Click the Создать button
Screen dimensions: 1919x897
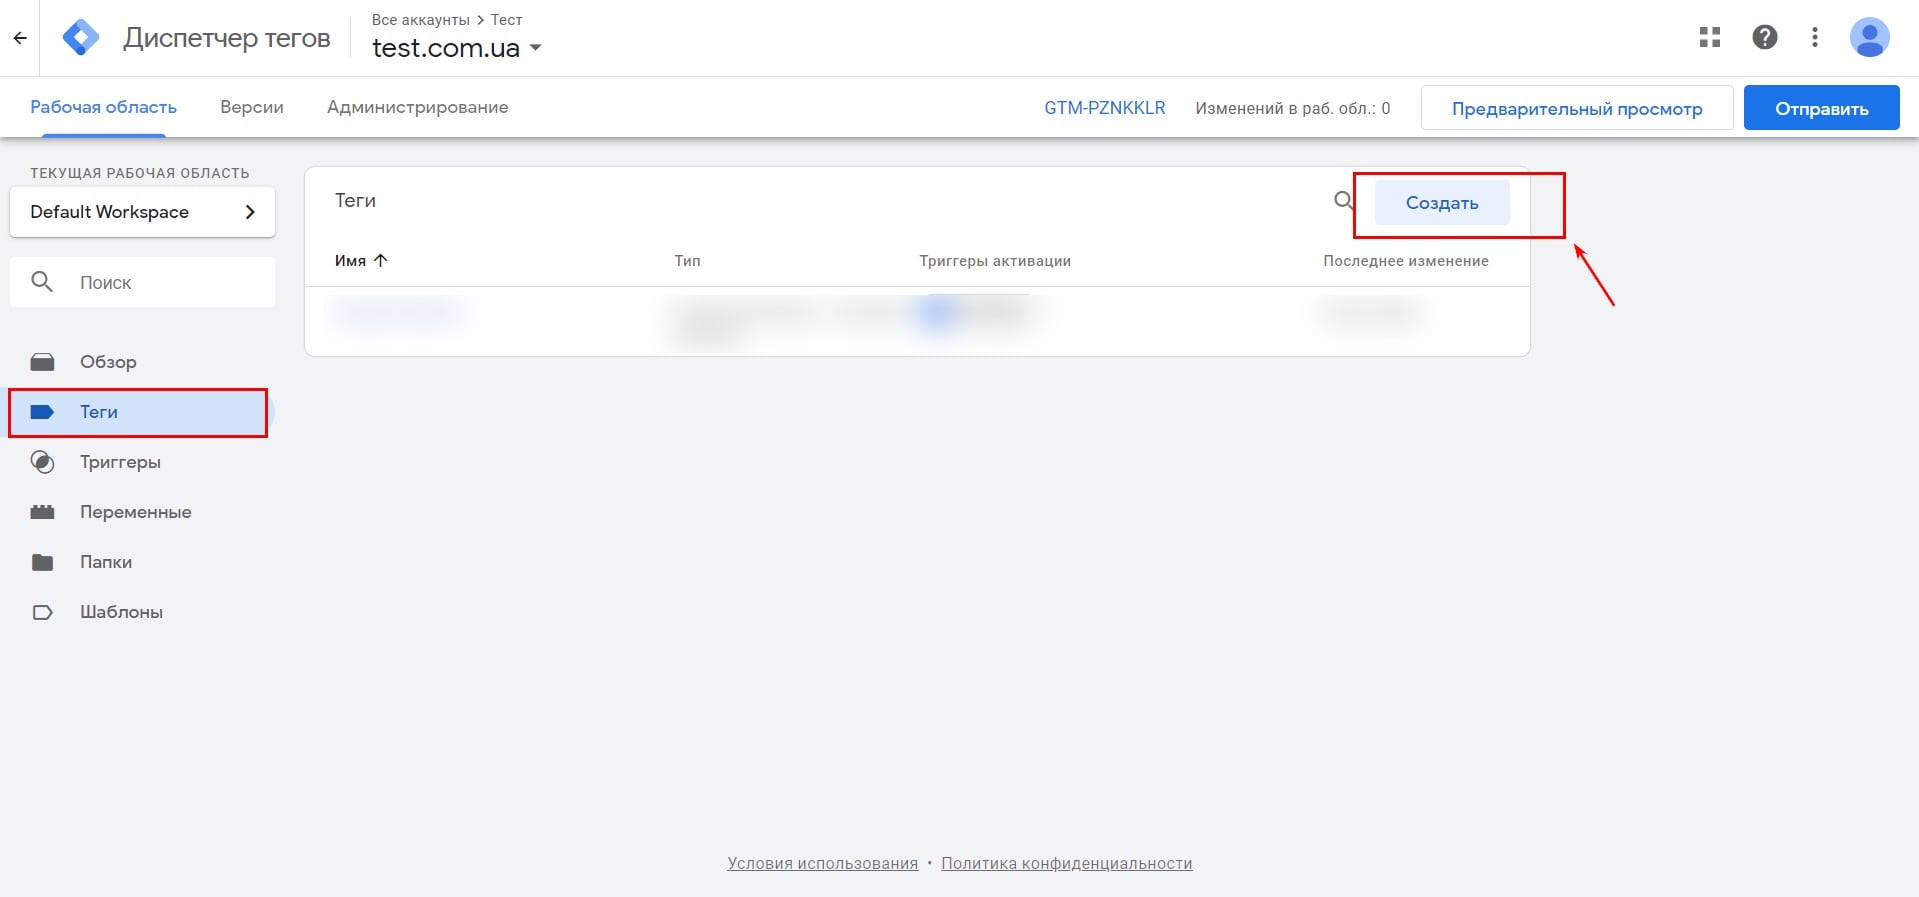click(1441, 203)
